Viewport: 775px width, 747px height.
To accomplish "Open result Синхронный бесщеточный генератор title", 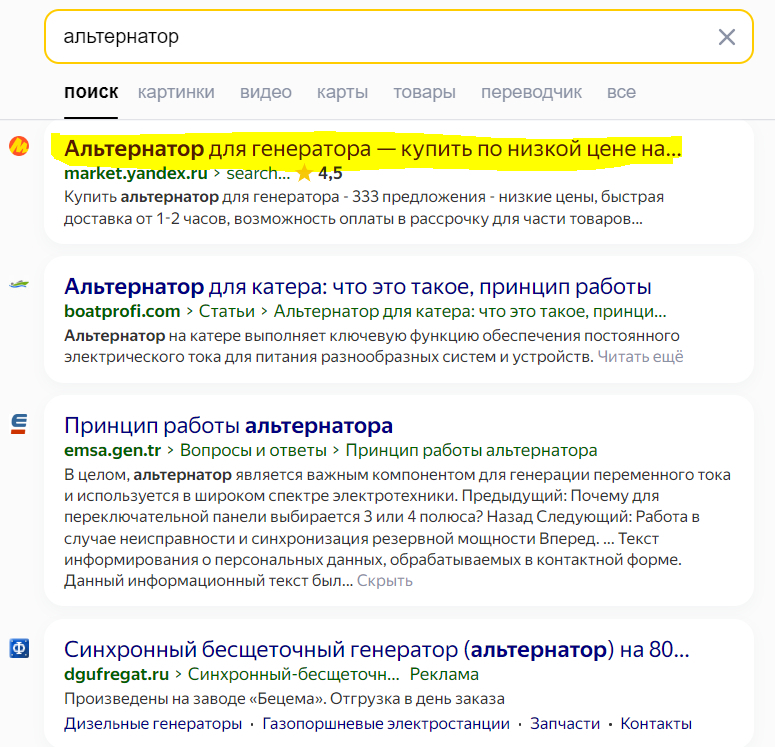I will (377, 650).
